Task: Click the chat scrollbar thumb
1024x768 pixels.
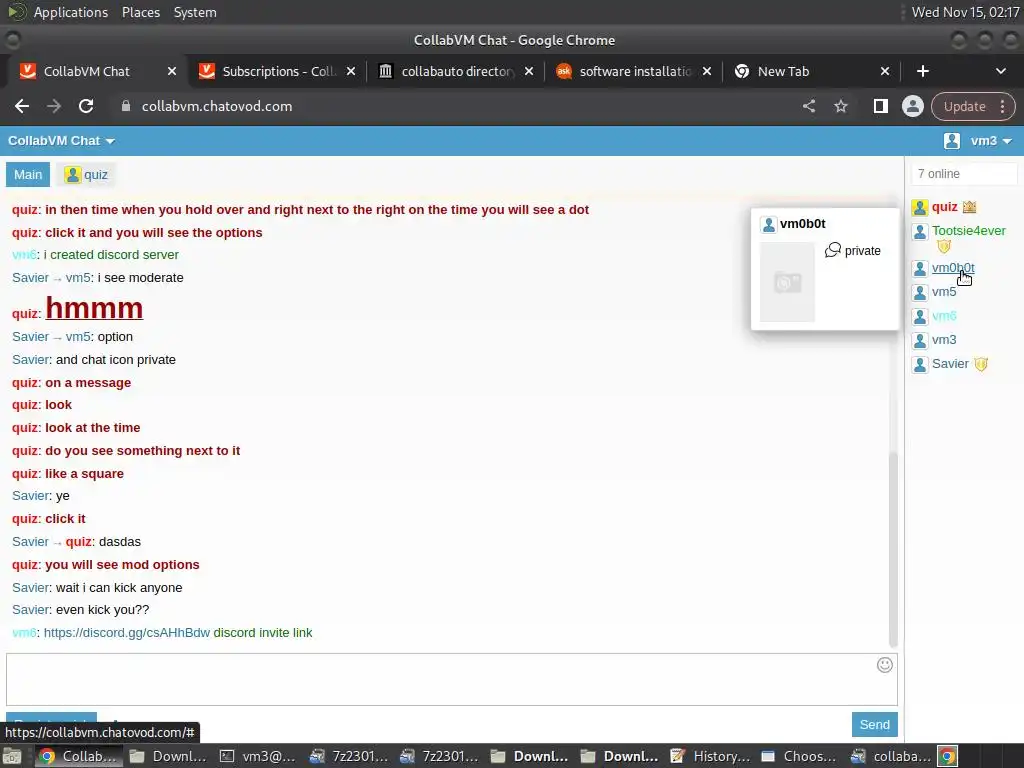Action: (x=893, y=549)
